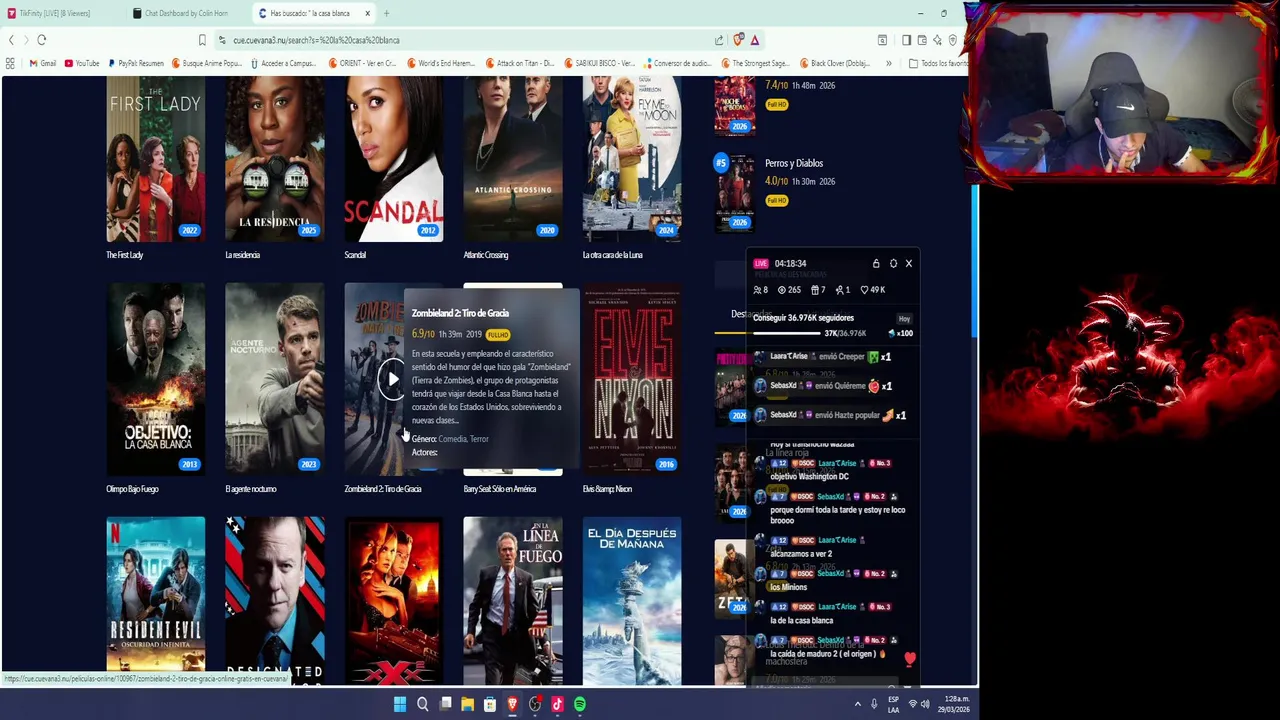This screenshot has height=720, width=1280.
Task: Open Spotify from the taskbar
Action: coord(580,704)
